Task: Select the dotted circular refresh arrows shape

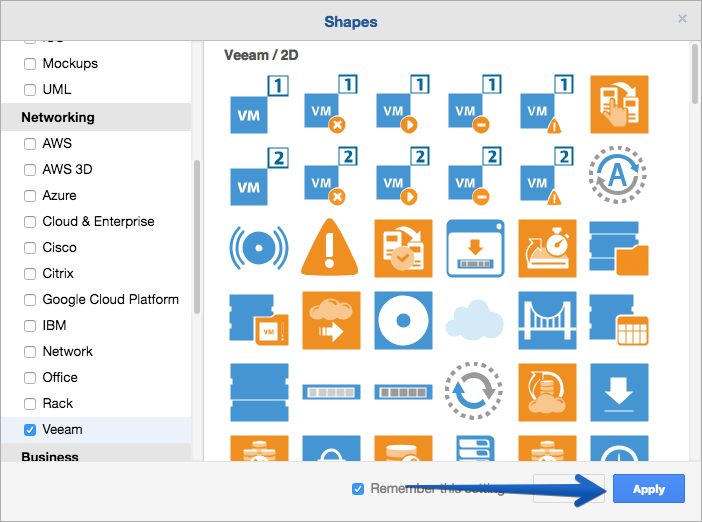Action: coord(474,391)
